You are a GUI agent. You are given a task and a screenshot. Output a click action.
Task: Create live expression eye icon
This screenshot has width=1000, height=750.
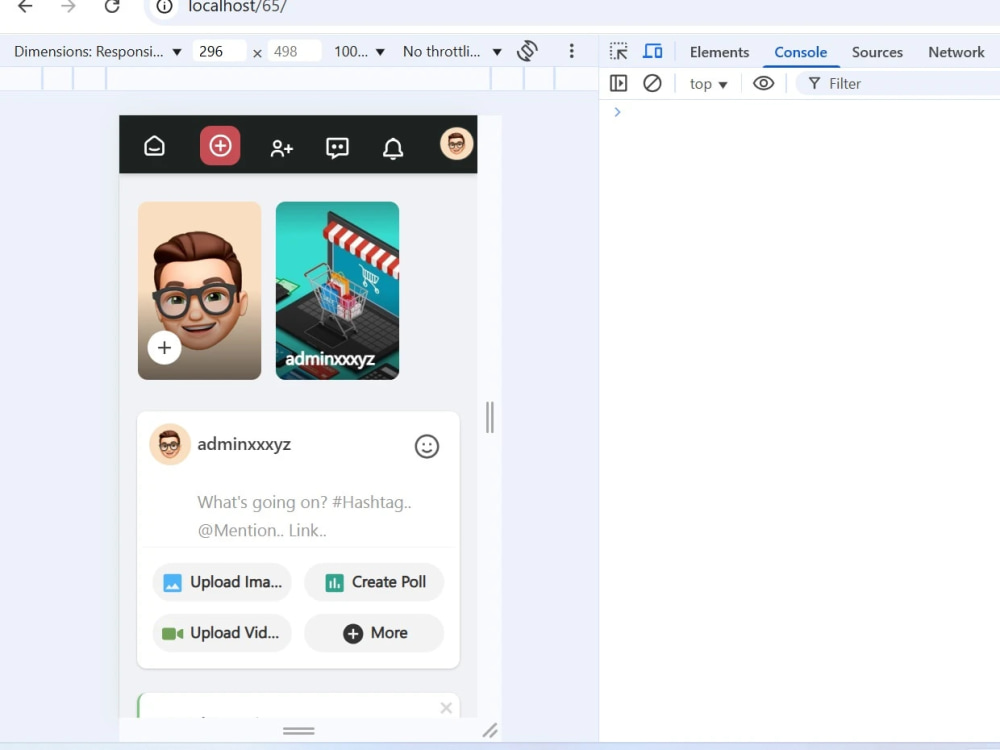763,84
